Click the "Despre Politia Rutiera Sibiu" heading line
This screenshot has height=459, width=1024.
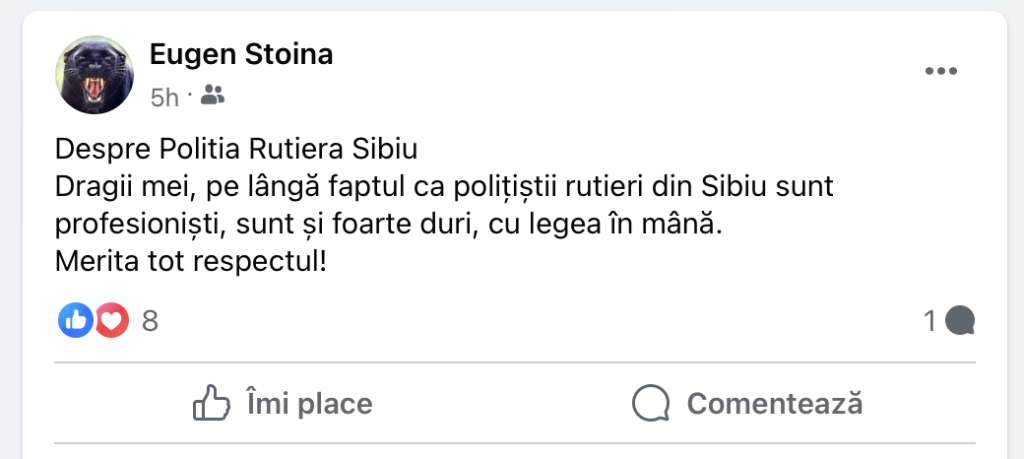click(x=236, y=151)
